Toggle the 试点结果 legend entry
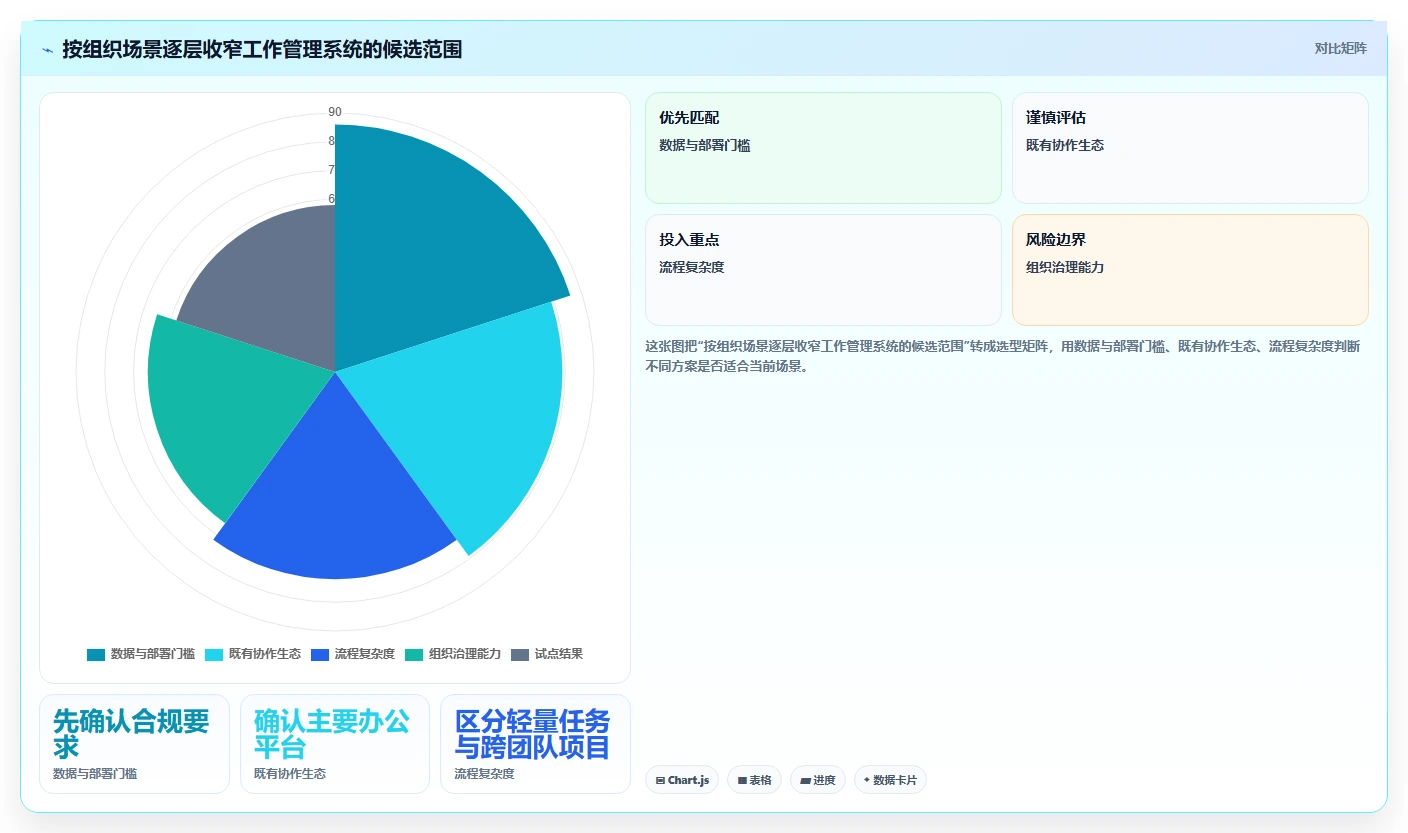The image size is (1408, 833). tap(546, 654)
